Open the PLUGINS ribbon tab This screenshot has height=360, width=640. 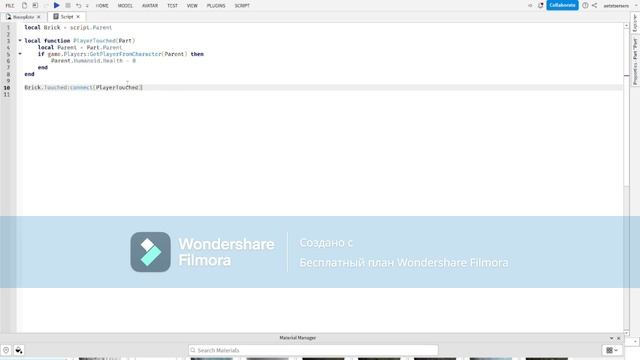(x=216, y=6)
